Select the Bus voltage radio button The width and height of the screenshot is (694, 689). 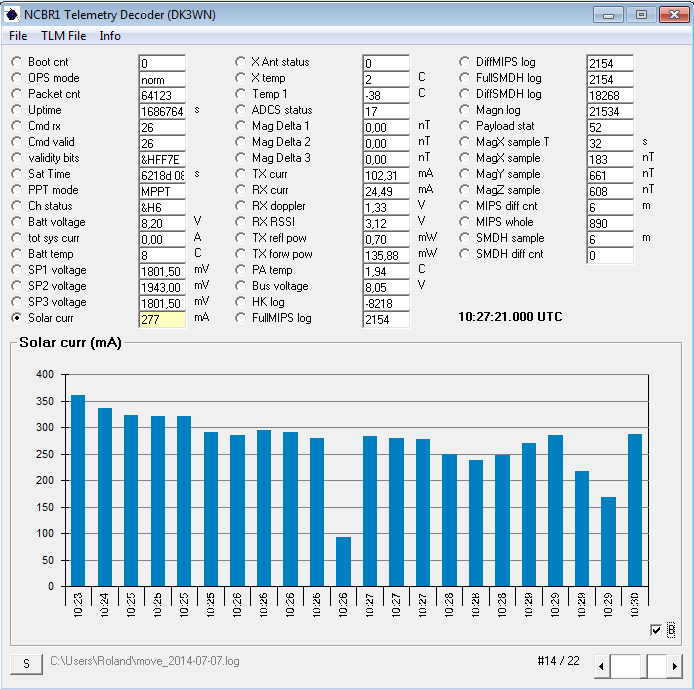pyautogui.click(x=241, y=285)
